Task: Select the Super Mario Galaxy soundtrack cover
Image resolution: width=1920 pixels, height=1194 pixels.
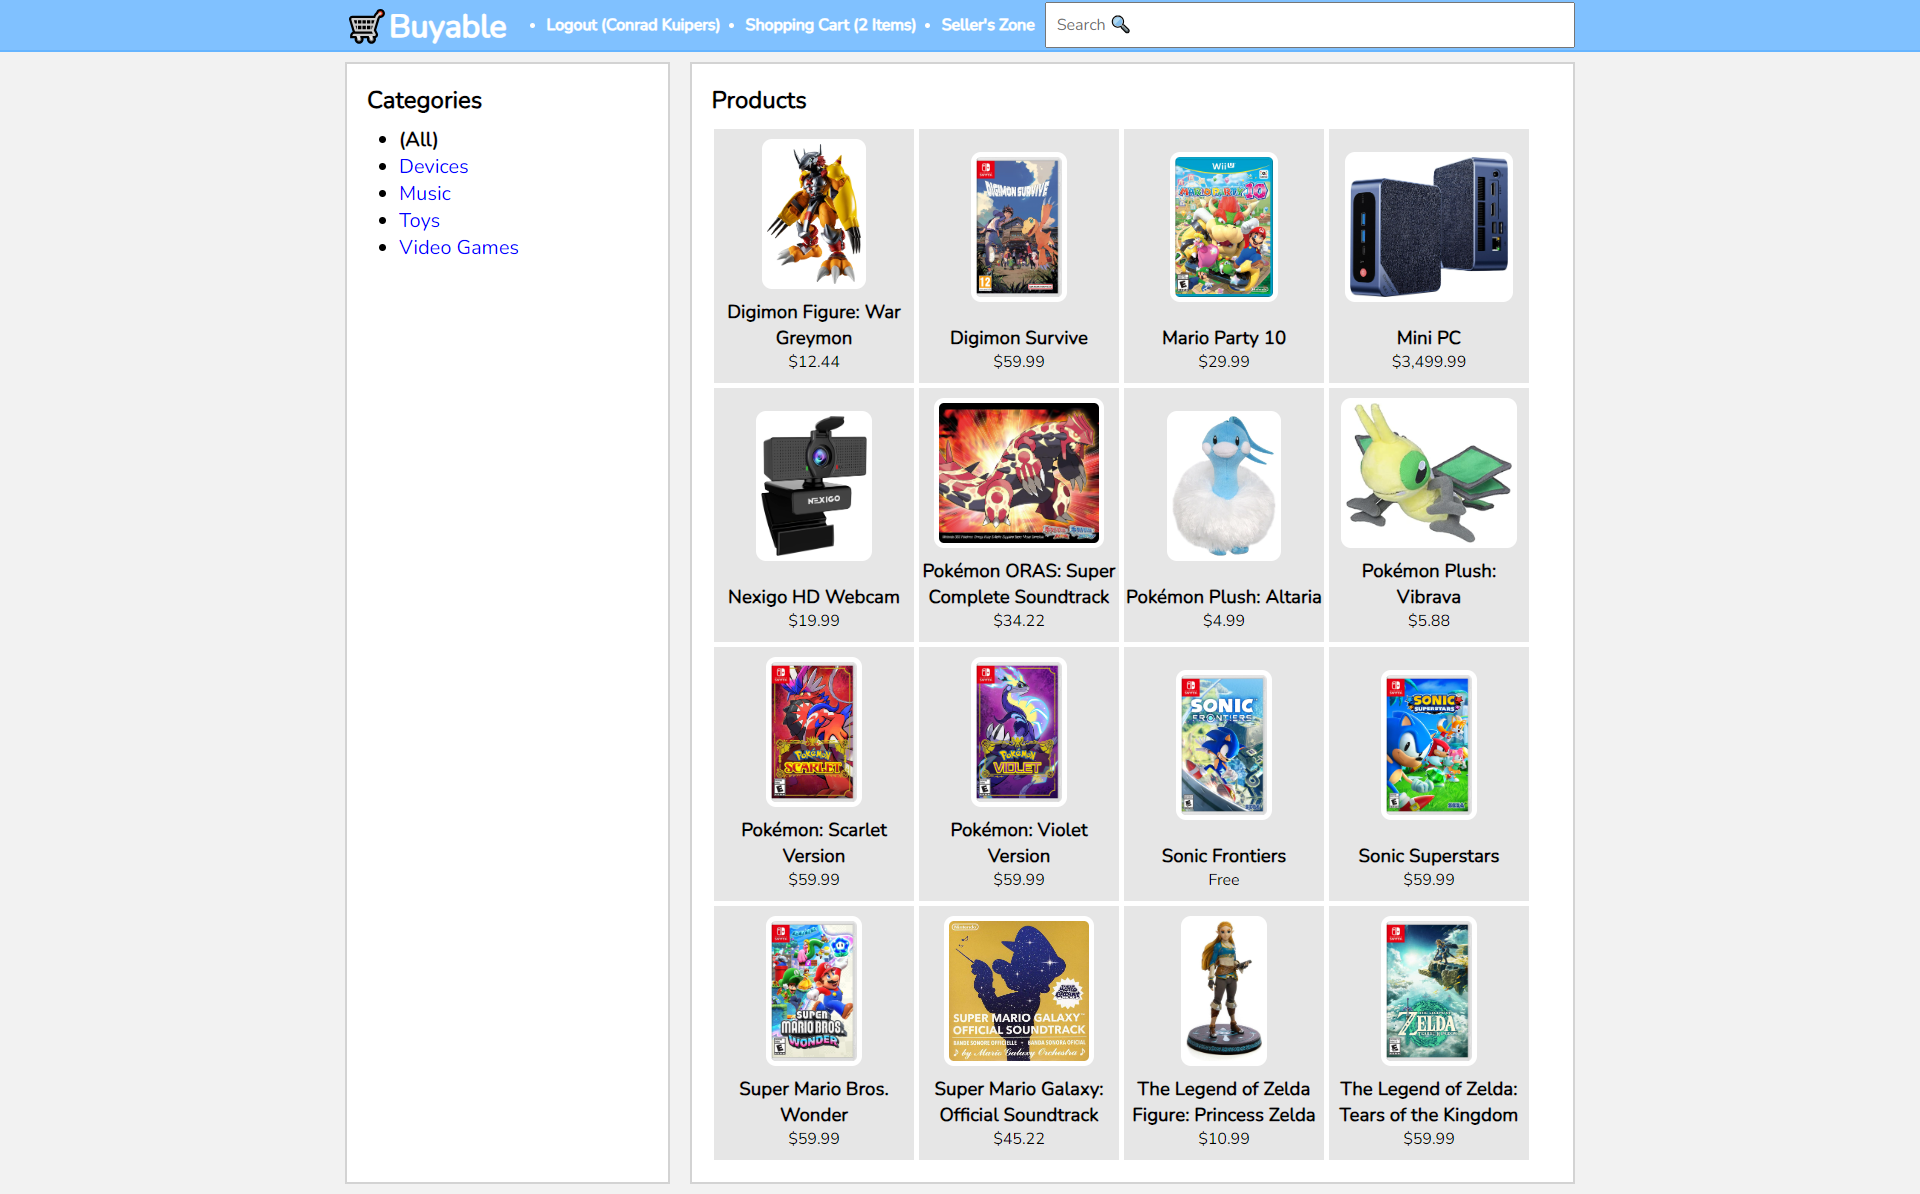Action: click(1018, 990)
